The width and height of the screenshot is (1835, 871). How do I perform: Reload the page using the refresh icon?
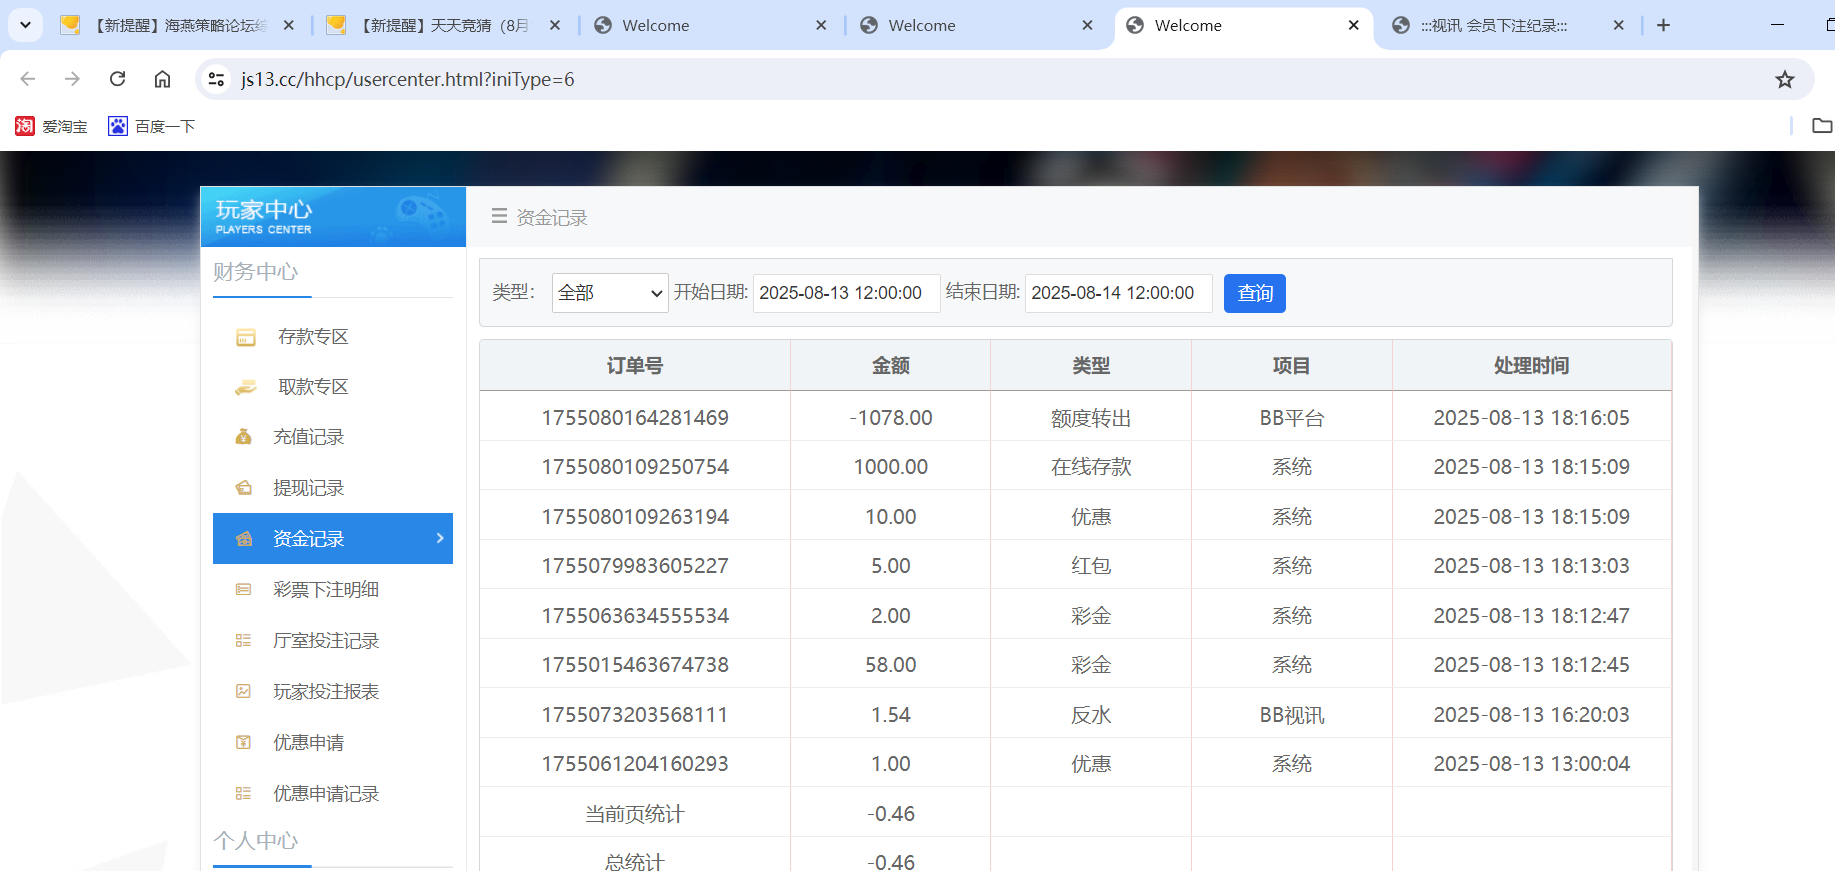[x=117, y=79]
